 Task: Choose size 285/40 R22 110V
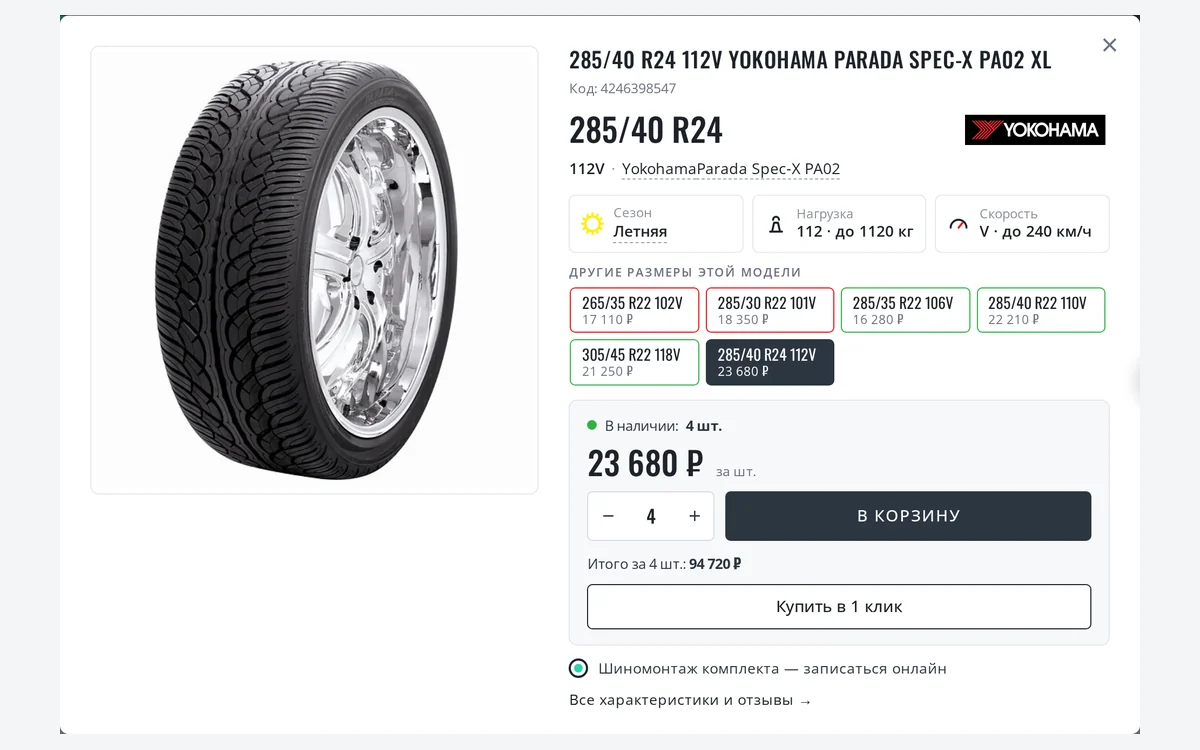click(x=1041, y=310)
